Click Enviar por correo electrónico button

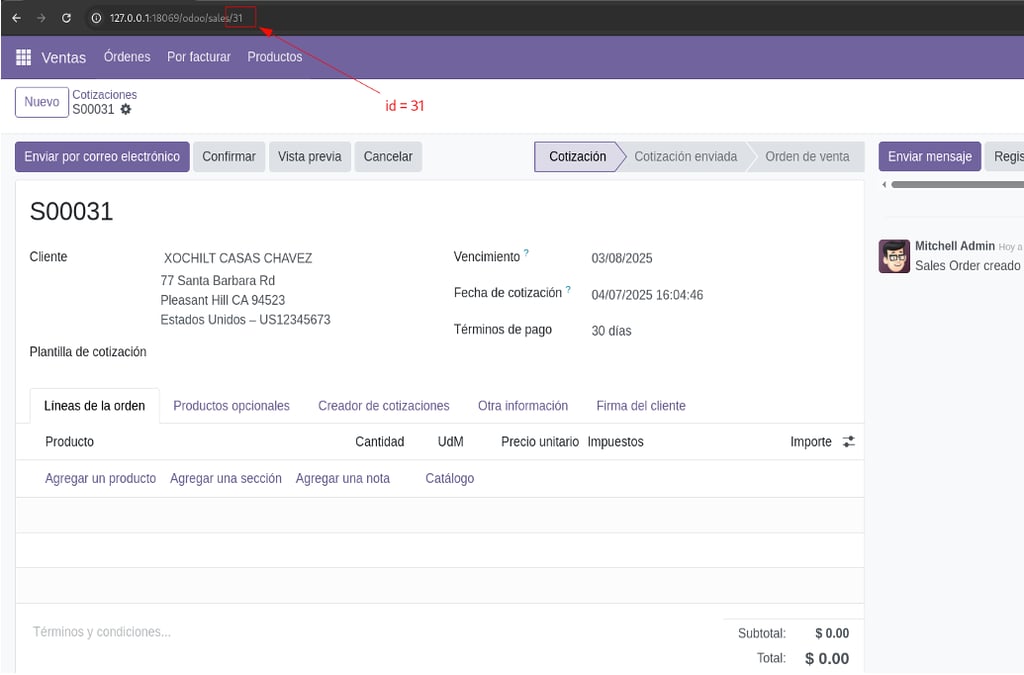102,157
